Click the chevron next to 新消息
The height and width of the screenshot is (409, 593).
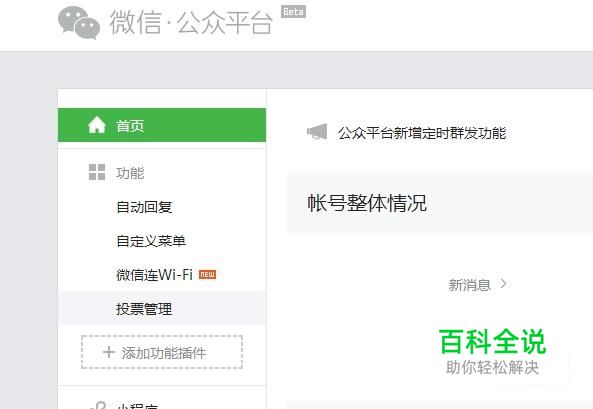coord(503,284)
